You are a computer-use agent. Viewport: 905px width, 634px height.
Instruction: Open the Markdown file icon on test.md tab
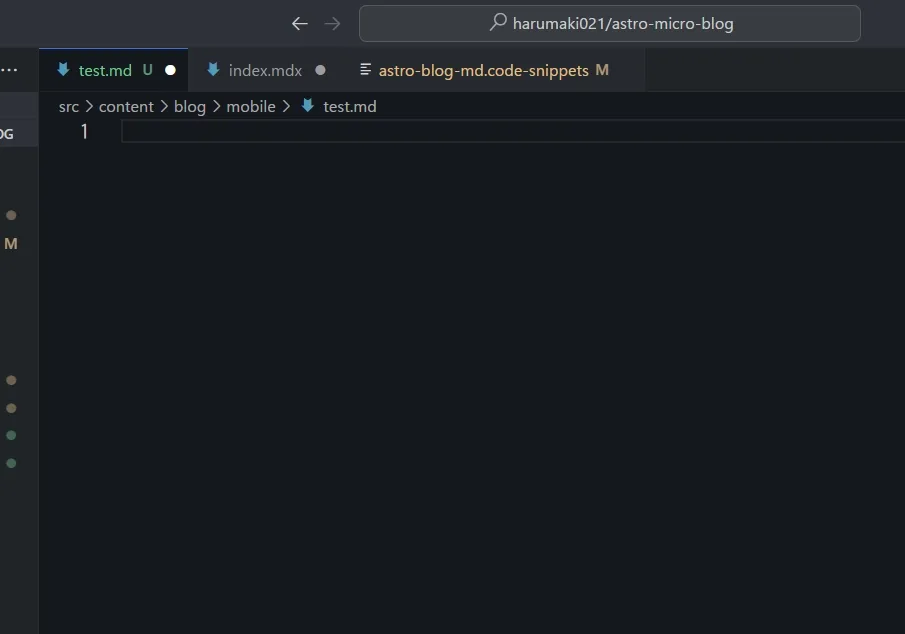(62, 70)
